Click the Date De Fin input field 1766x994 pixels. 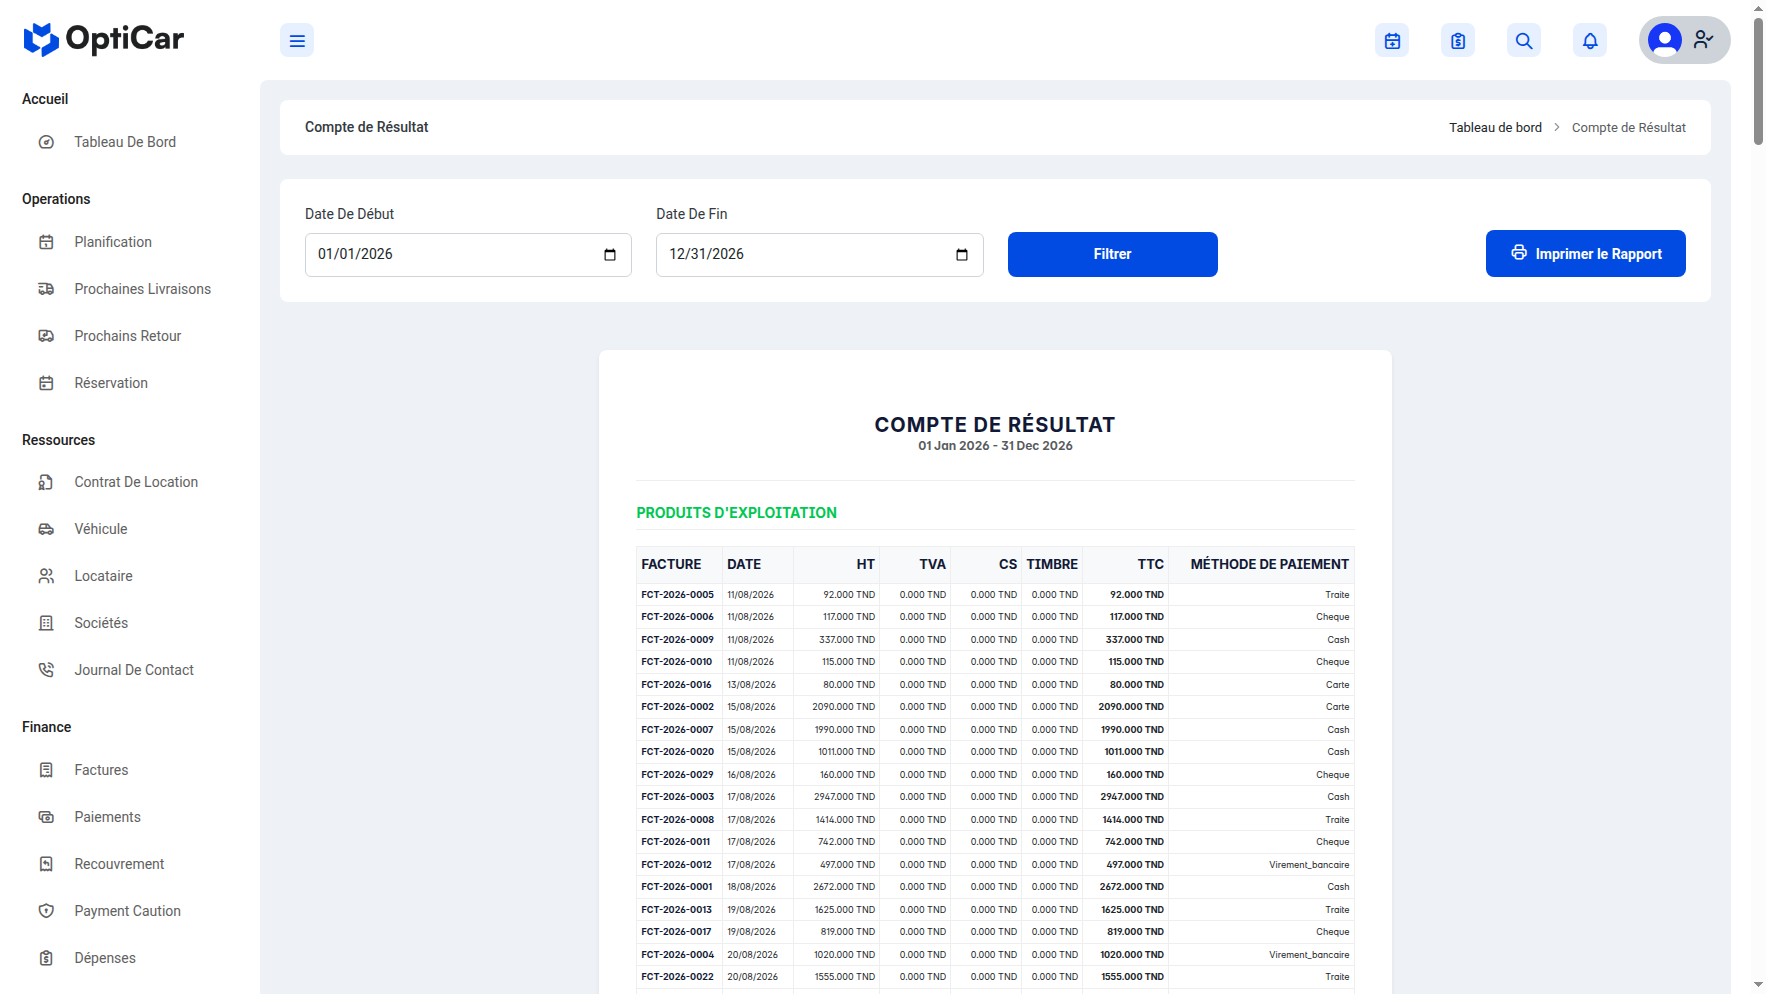(x=820, y=255)
